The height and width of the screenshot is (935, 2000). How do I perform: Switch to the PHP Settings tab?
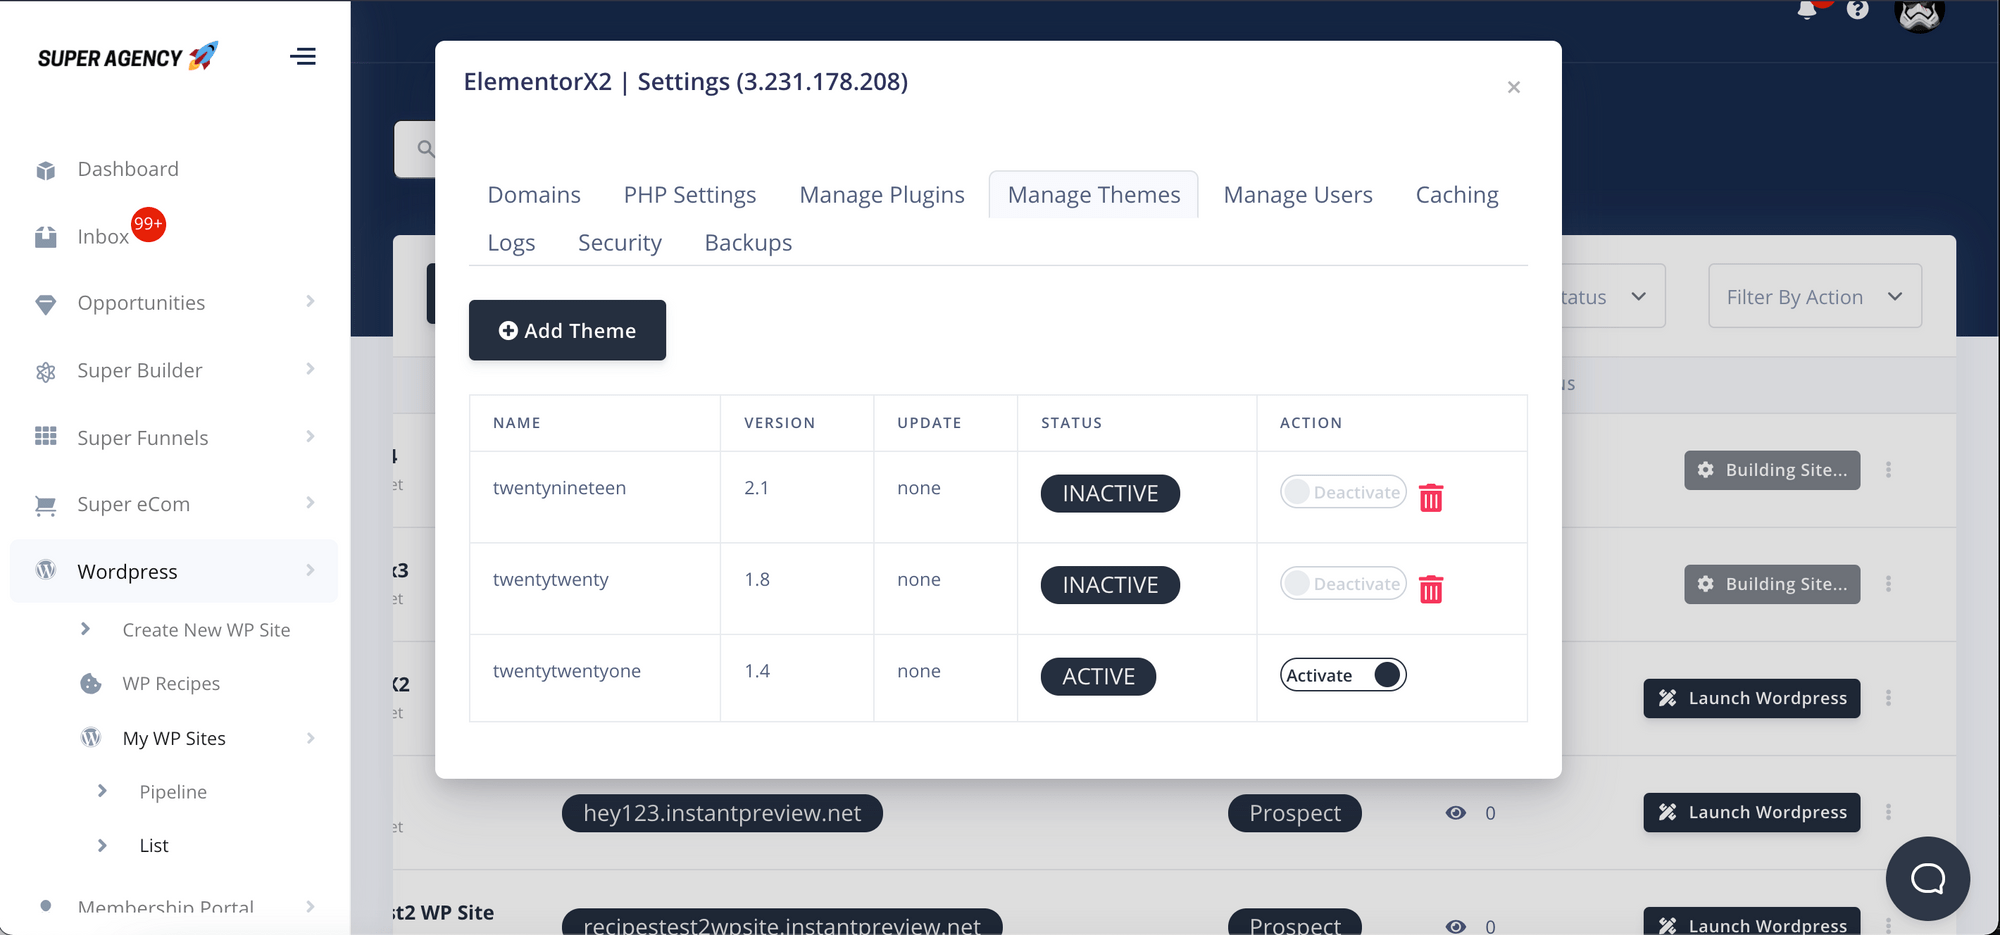[x=690, y=195]
